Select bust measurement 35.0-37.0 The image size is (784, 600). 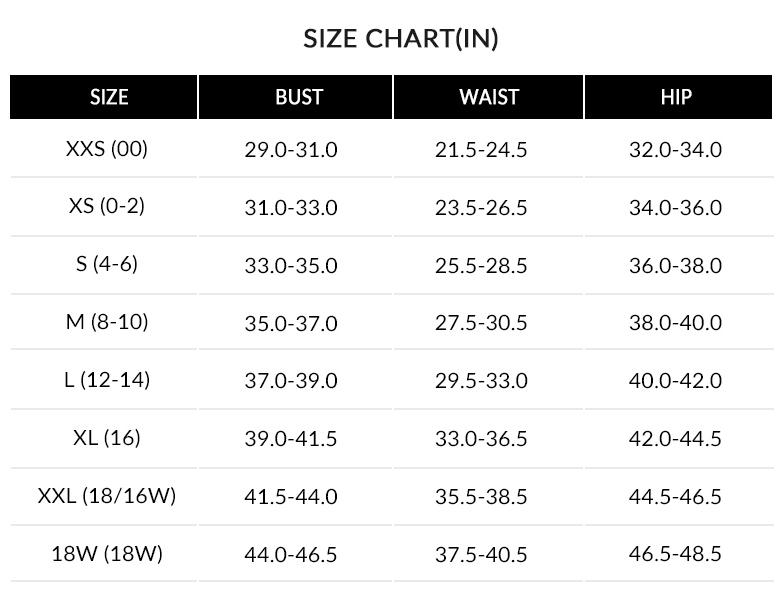tap(291, 323)
